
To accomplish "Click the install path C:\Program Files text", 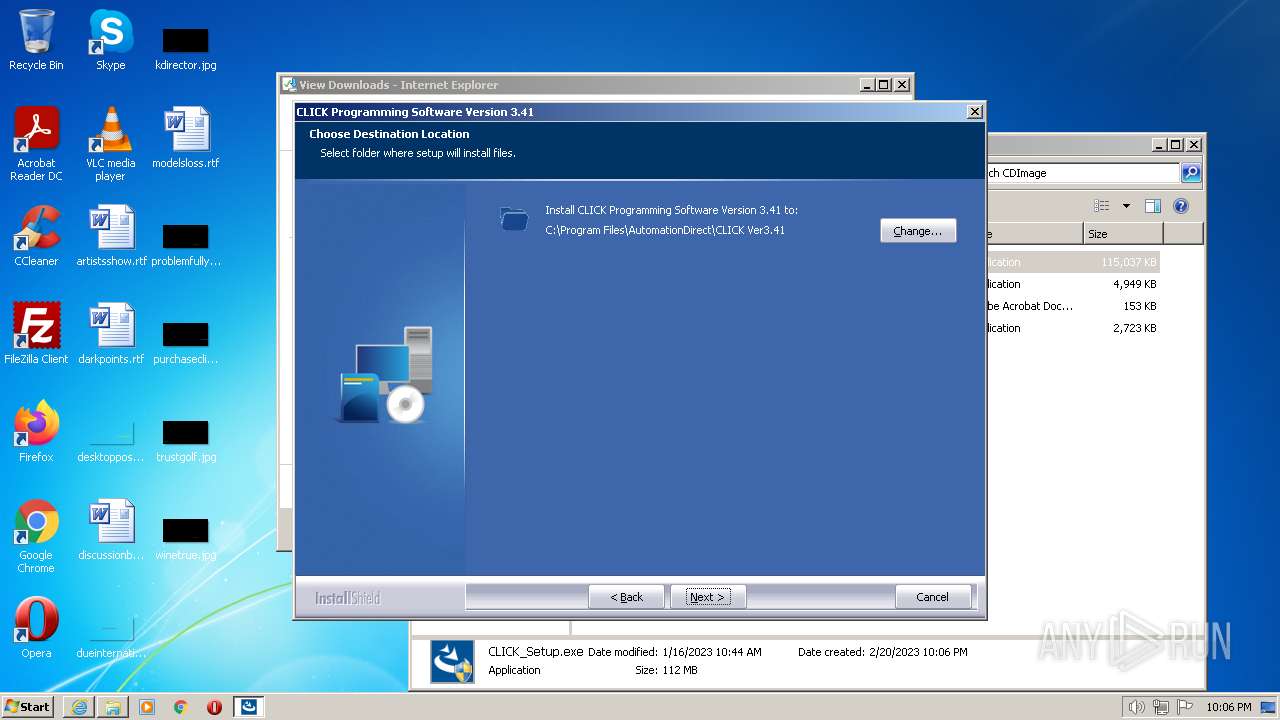I will 665,230.
